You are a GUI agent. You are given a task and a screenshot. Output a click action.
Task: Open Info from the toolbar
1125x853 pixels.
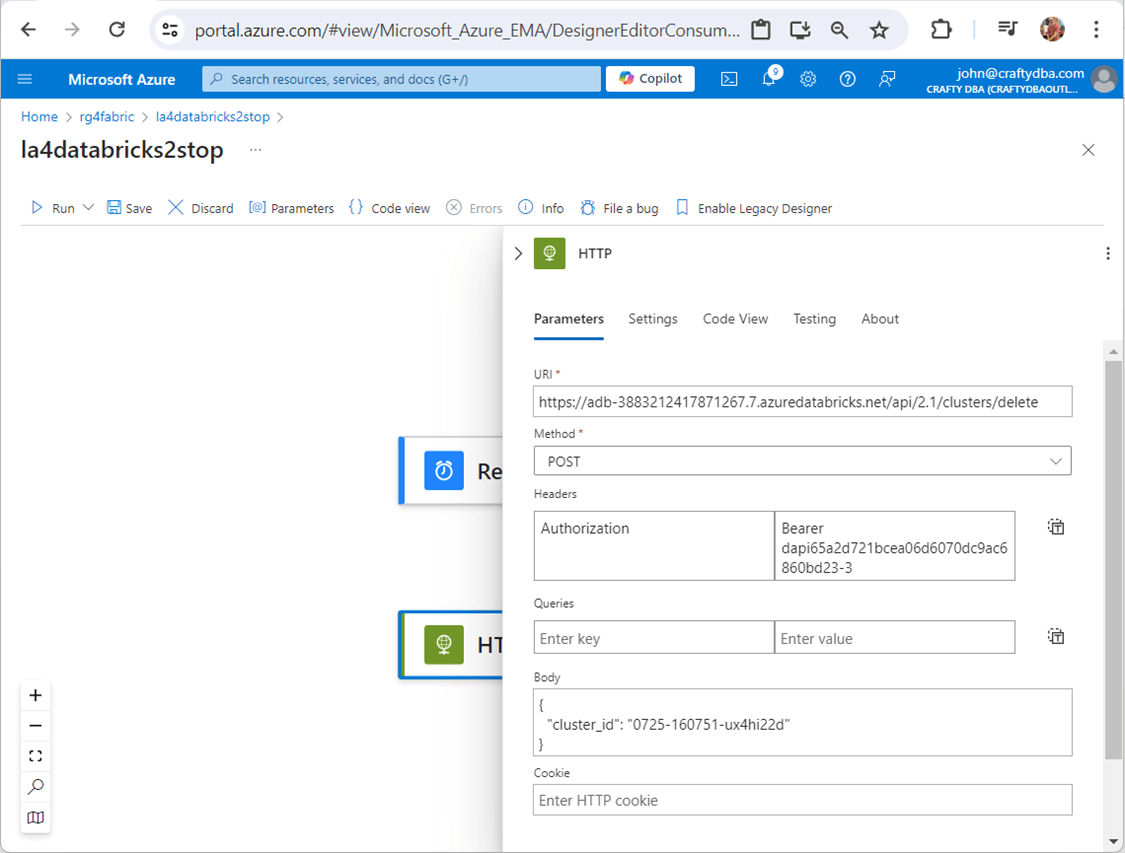[x=540, y=208]
